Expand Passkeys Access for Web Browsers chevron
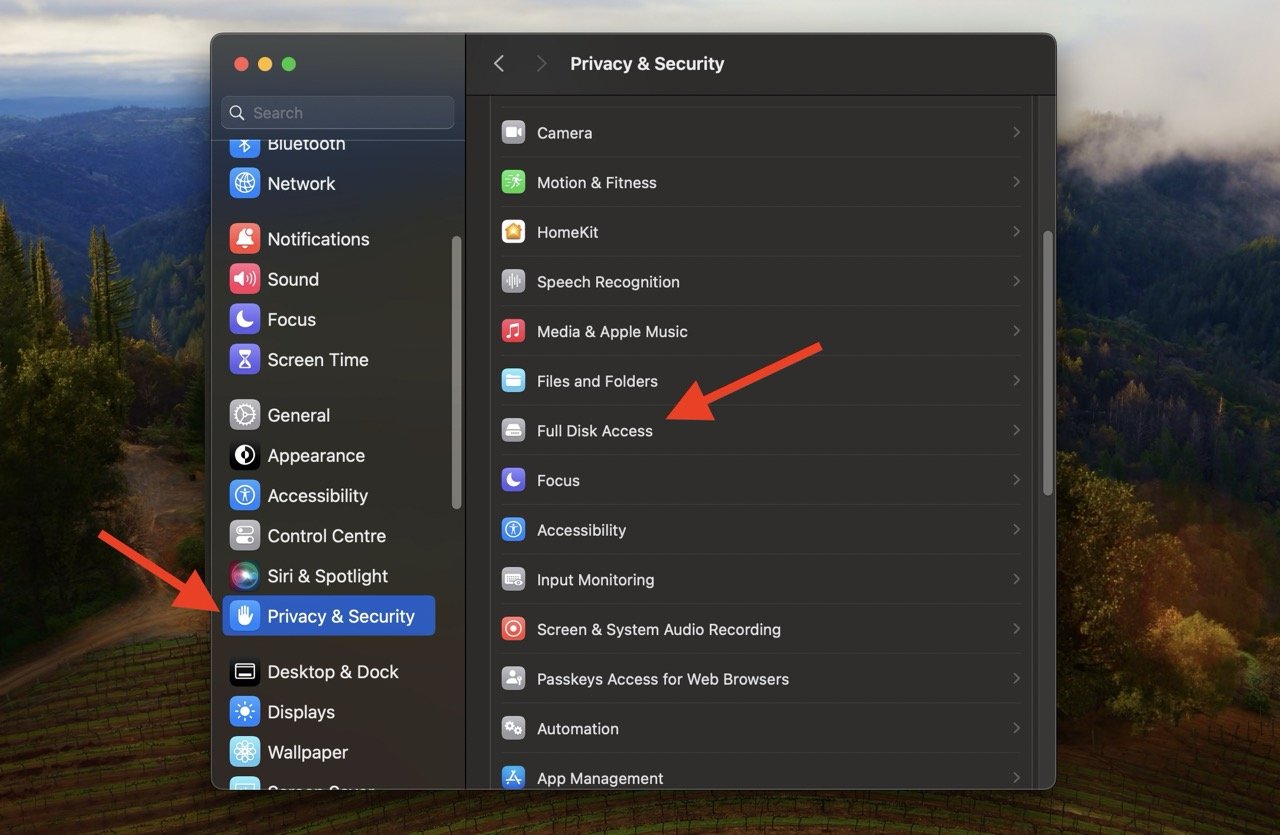The image size is (1280, 835). 1015,678
